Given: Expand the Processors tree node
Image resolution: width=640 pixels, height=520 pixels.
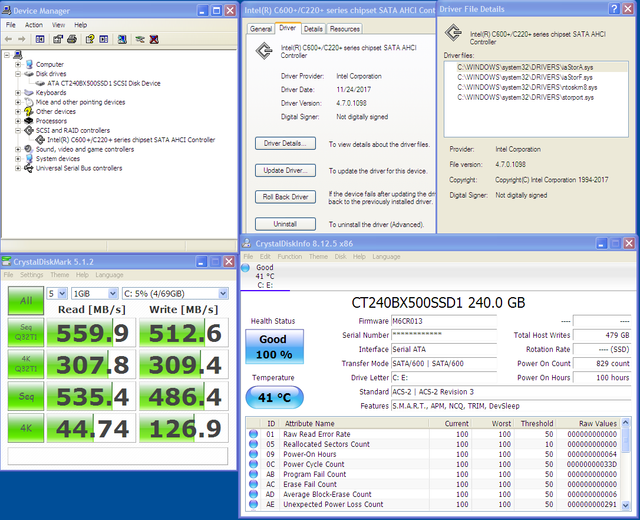Looking at the screenshot, I should pyautogui.click(x=18, y=121).
